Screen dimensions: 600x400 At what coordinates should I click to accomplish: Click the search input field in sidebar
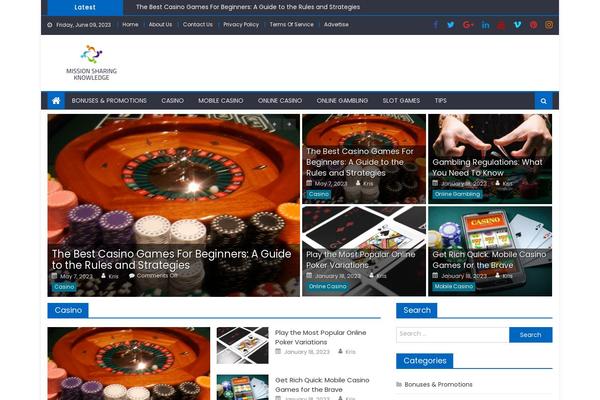click(x=453, y=335)
